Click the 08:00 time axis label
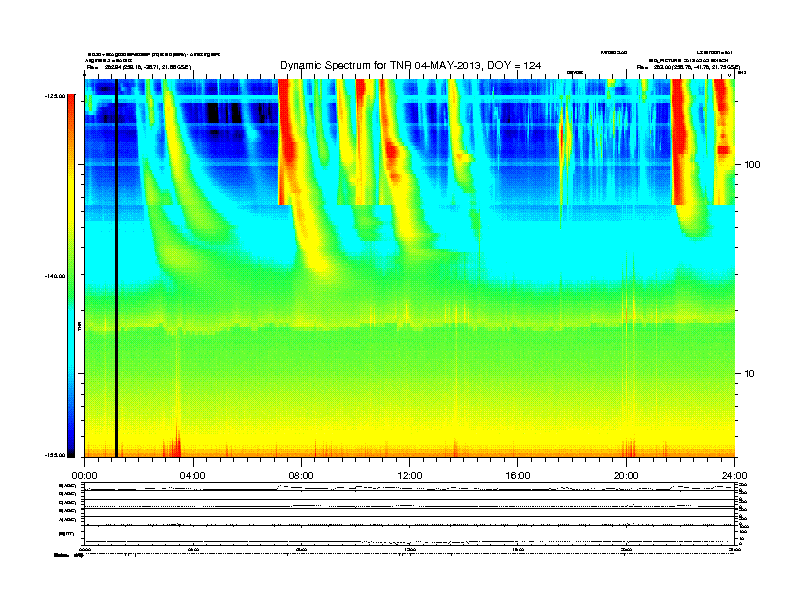 (301, 476)
